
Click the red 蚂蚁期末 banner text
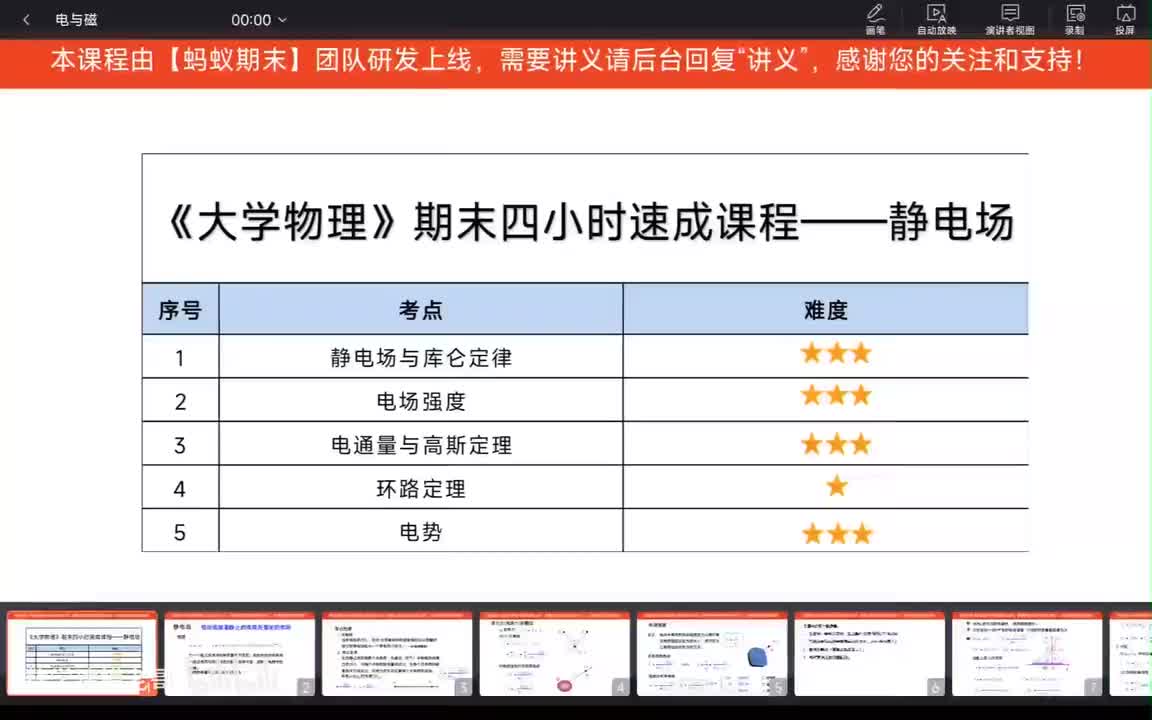[x=567, y=60]
